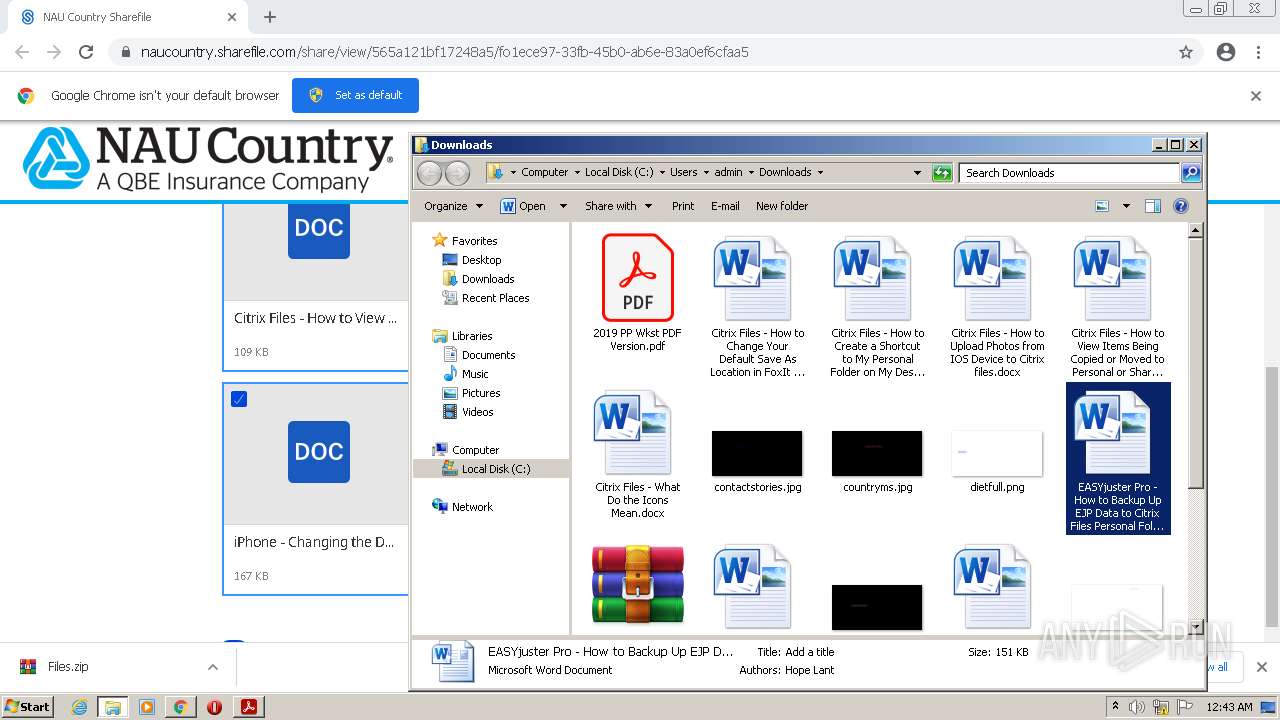Select EASYjuster Pro backup document icon
The width and height of the screenshot is (1280, 720).
(1111, 432)
